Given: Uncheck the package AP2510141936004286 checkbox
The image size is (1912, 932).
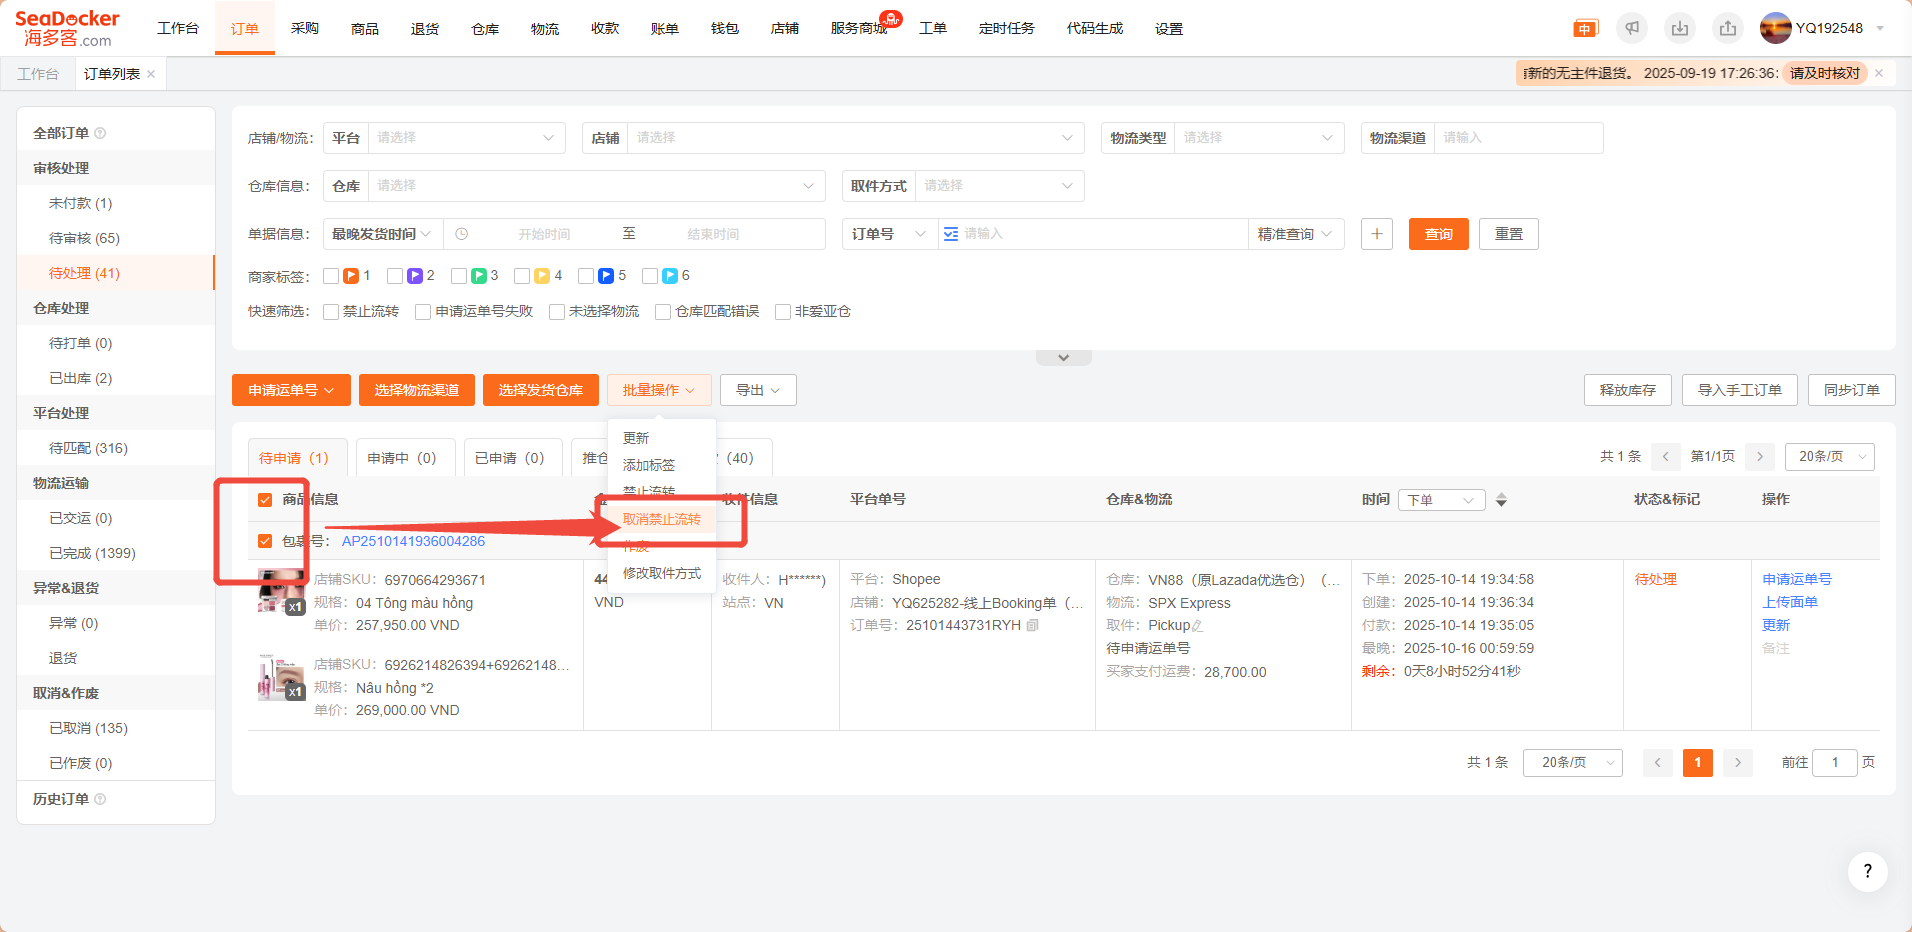Looking at the screenshot, I should [265, 541].
